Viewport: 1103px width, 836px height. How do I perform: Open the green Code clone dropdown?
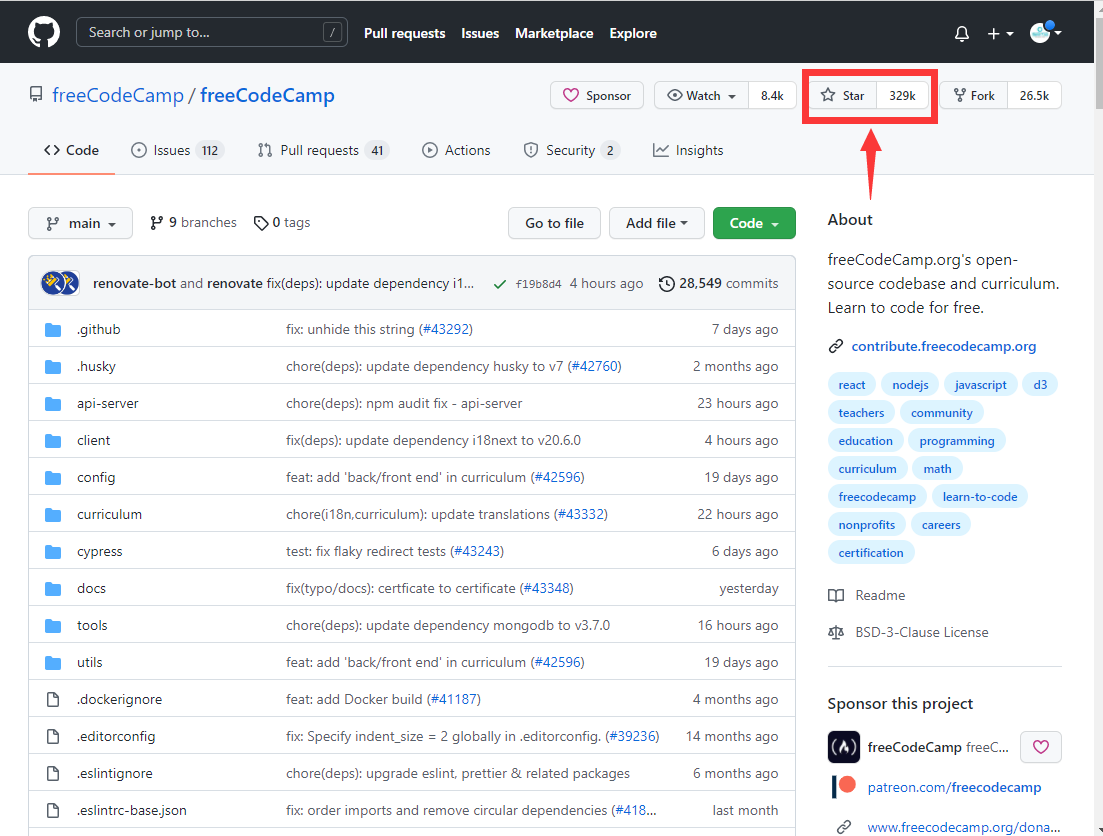pos(754,223)
